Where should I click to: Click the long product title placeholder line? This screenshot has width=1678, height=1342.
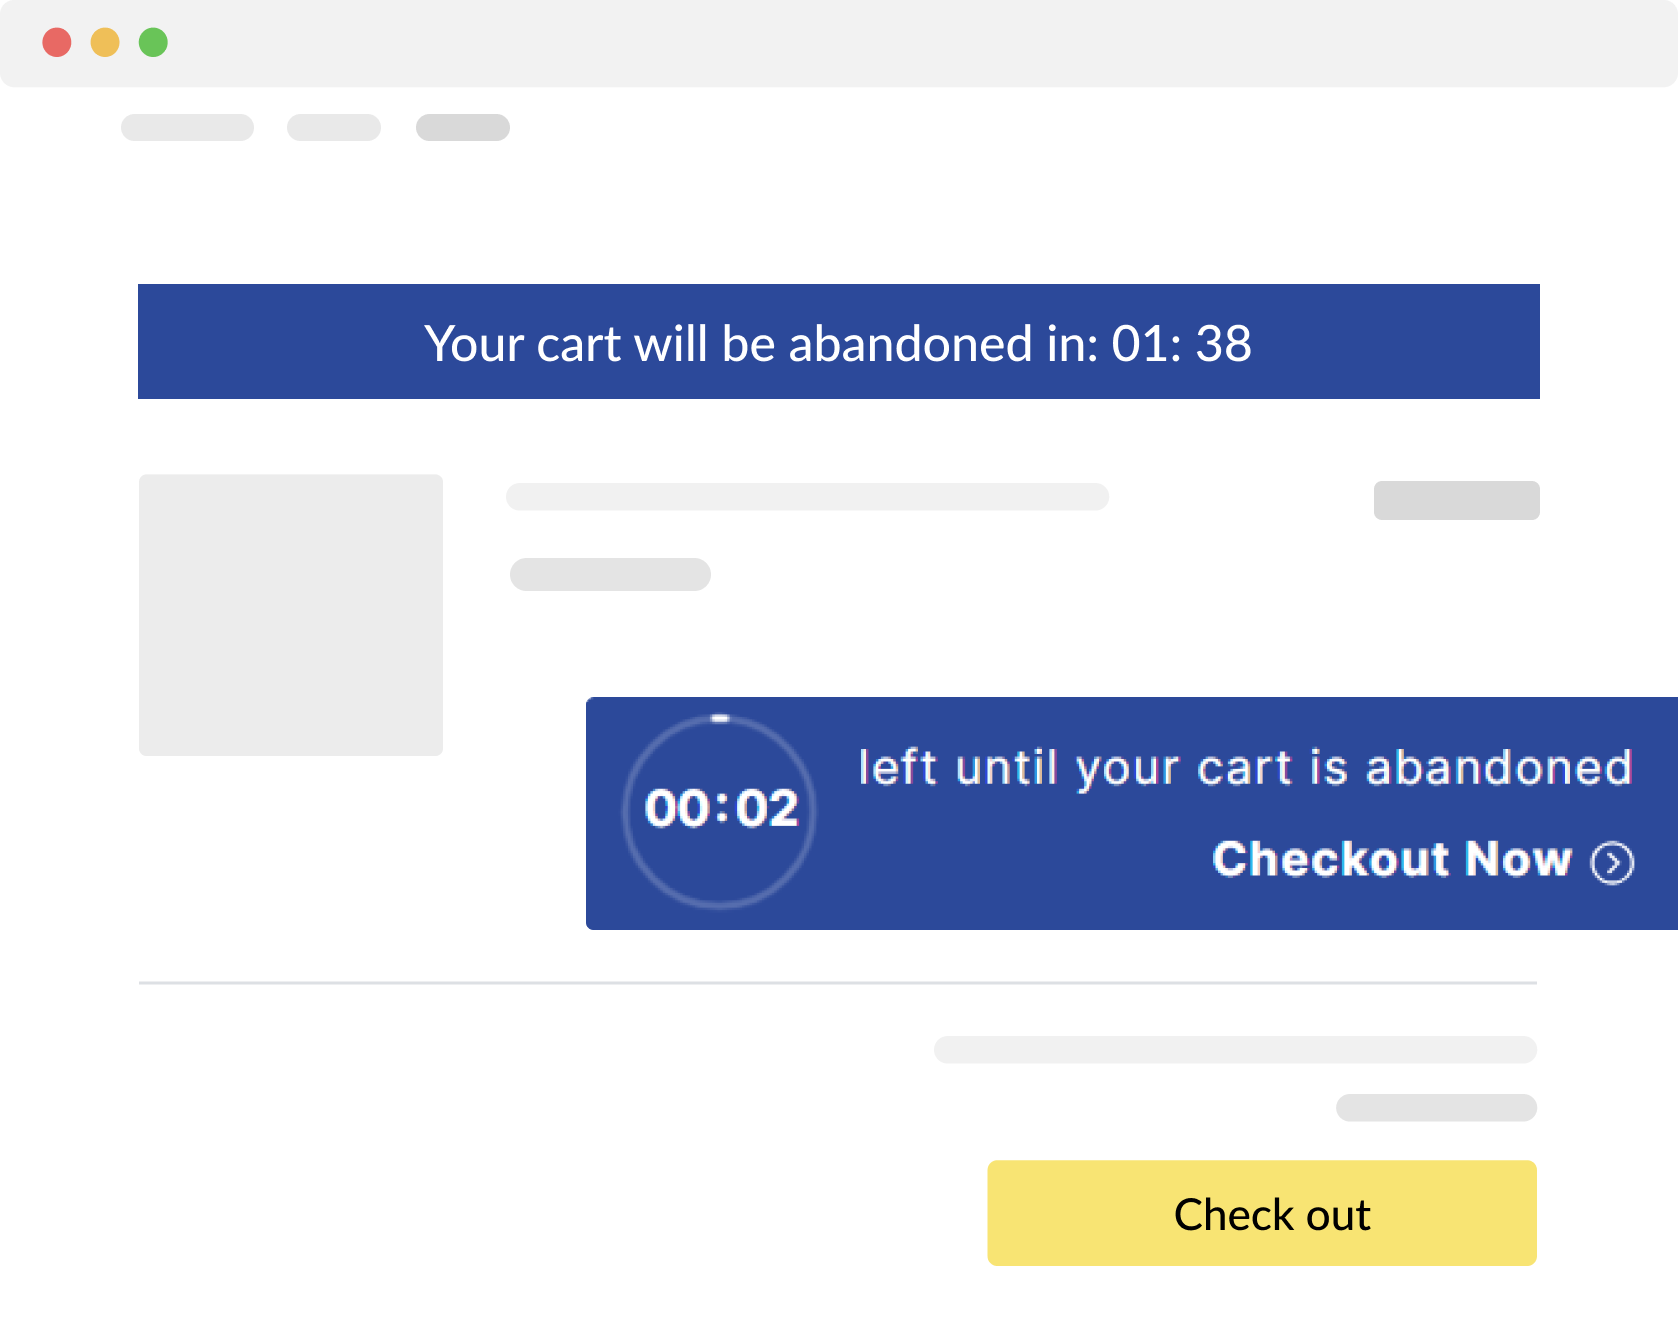point(807,497)
